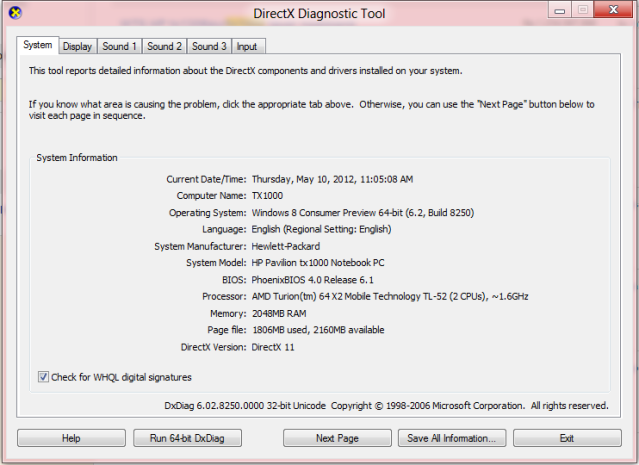Image resolution: width=639 pixels, height=465 pixels.
Task: Launch Run 64-bit DxDiag
Action: 187,438
